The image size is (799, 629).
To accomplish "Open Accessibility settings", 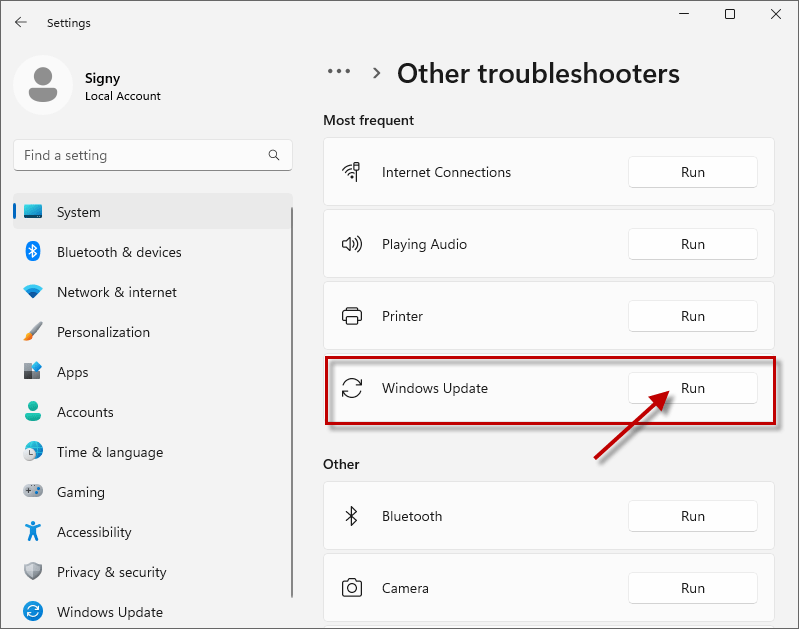I will coord(153,532).
